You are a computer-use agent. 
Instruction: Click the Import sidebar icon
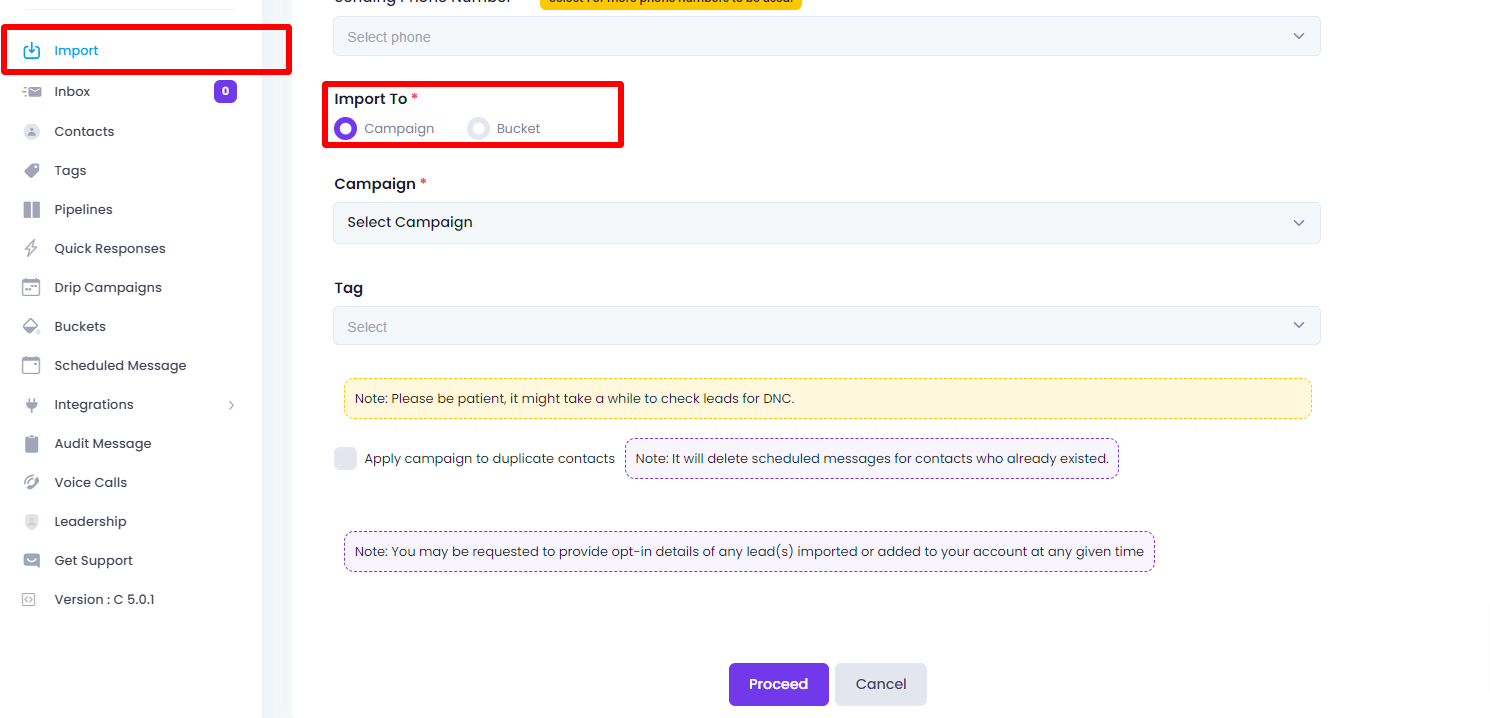pyautogui.click(x=31, y=50)
